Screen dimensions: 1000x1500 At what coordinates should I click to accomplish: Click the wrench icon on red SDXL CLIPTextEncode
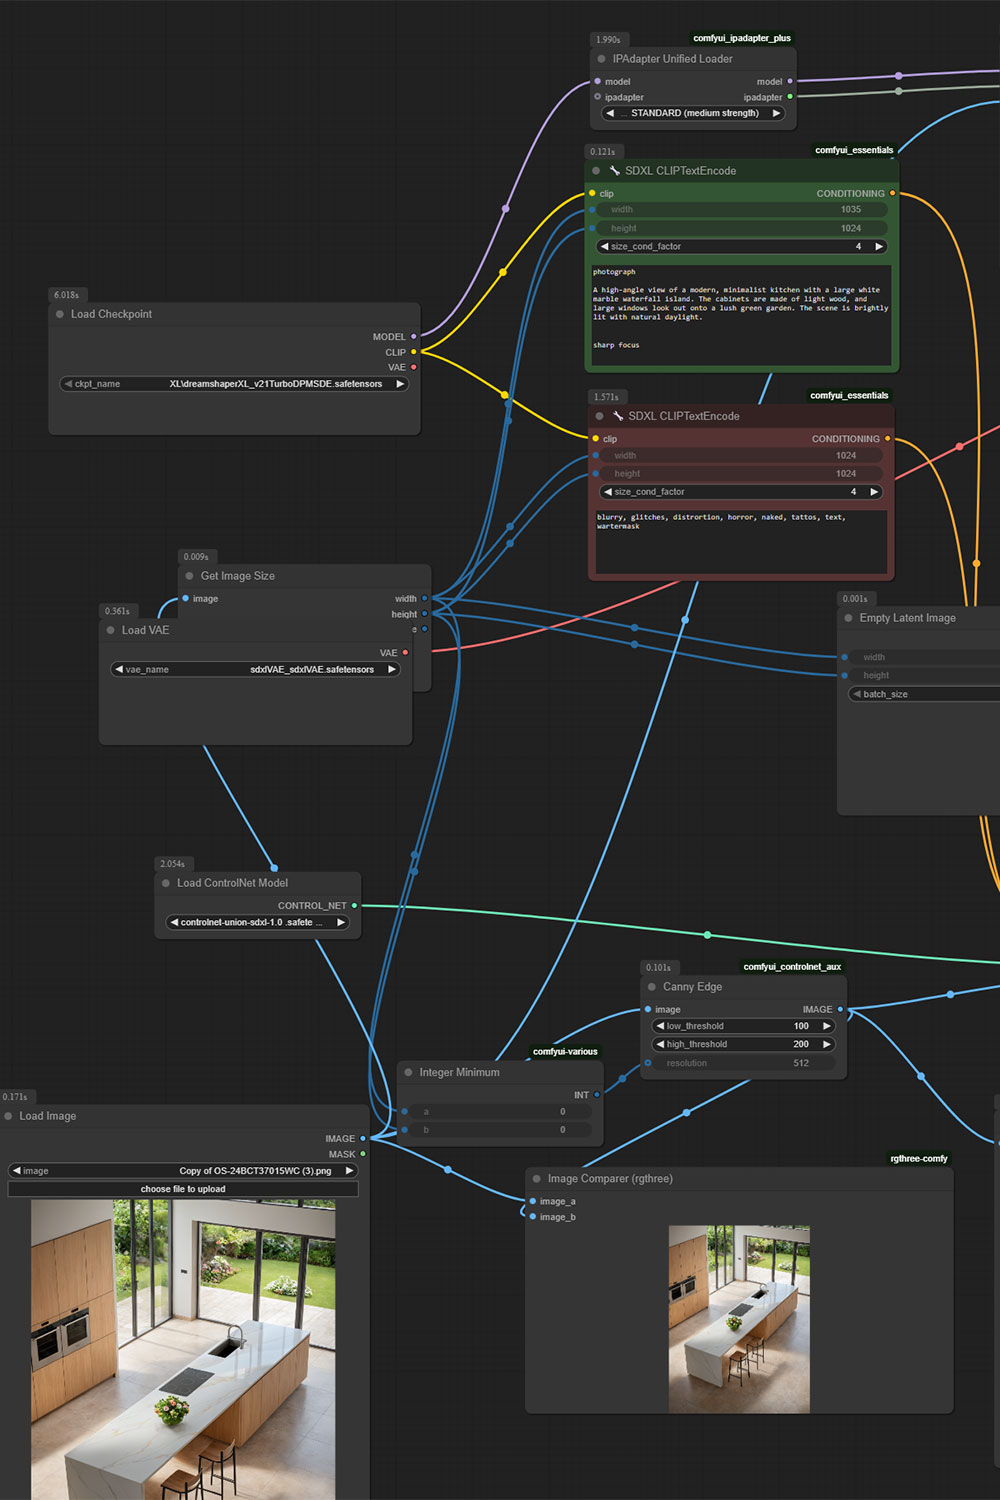click(x=618, y=416)
